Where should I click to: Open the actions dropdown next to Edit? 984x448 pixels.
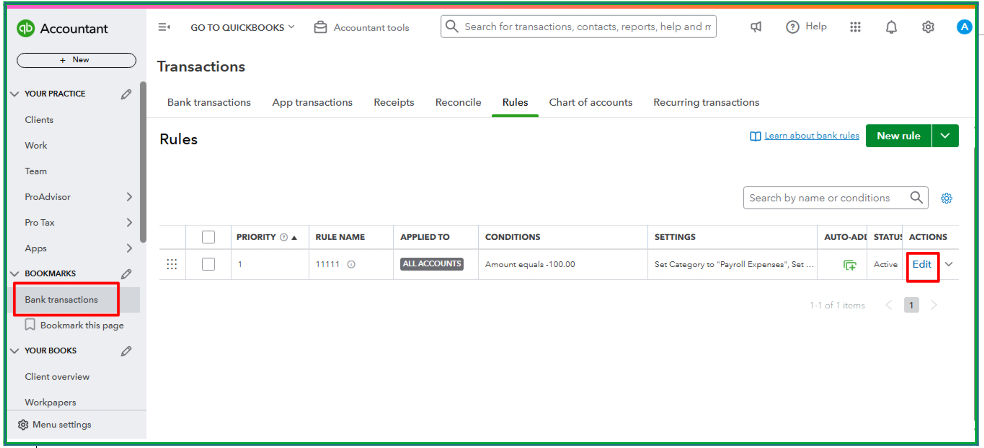point(949,264)
